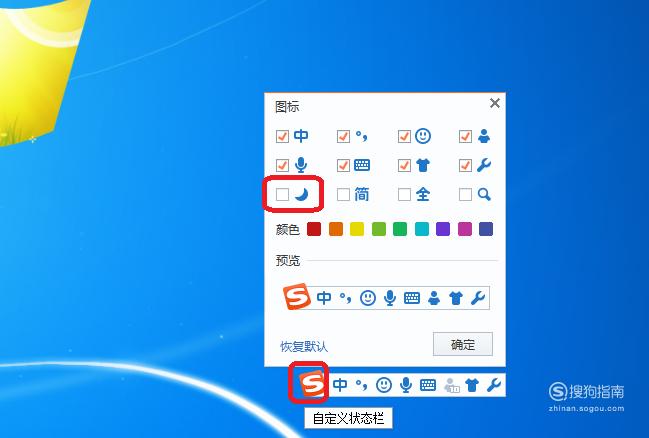Close the 图标 customization dialog
This screenshot has height=438, width=649.
tap(495, 103)
